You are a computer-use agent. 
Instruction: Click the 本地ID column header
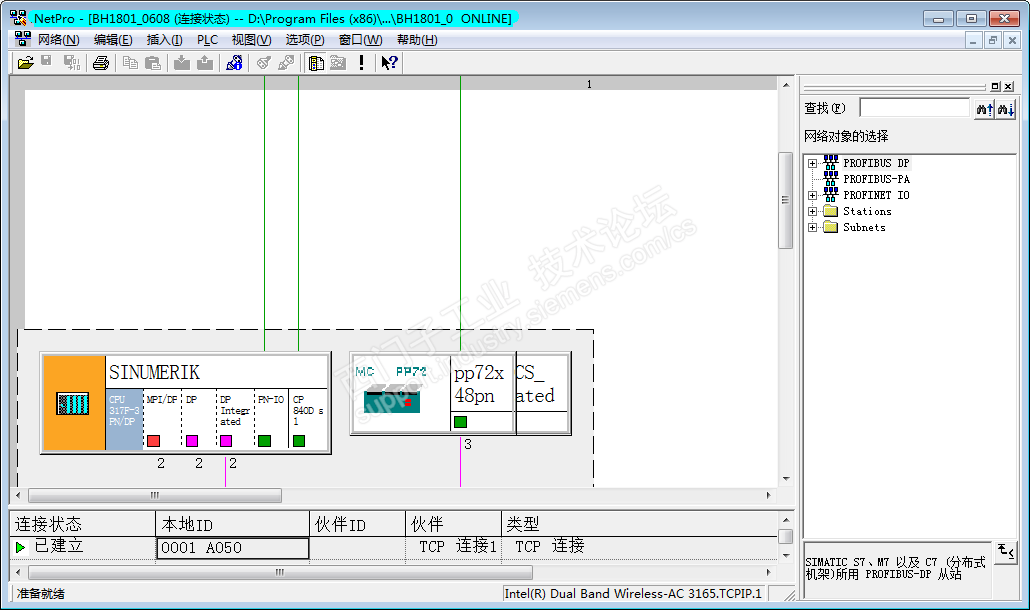tap(233, 524)
